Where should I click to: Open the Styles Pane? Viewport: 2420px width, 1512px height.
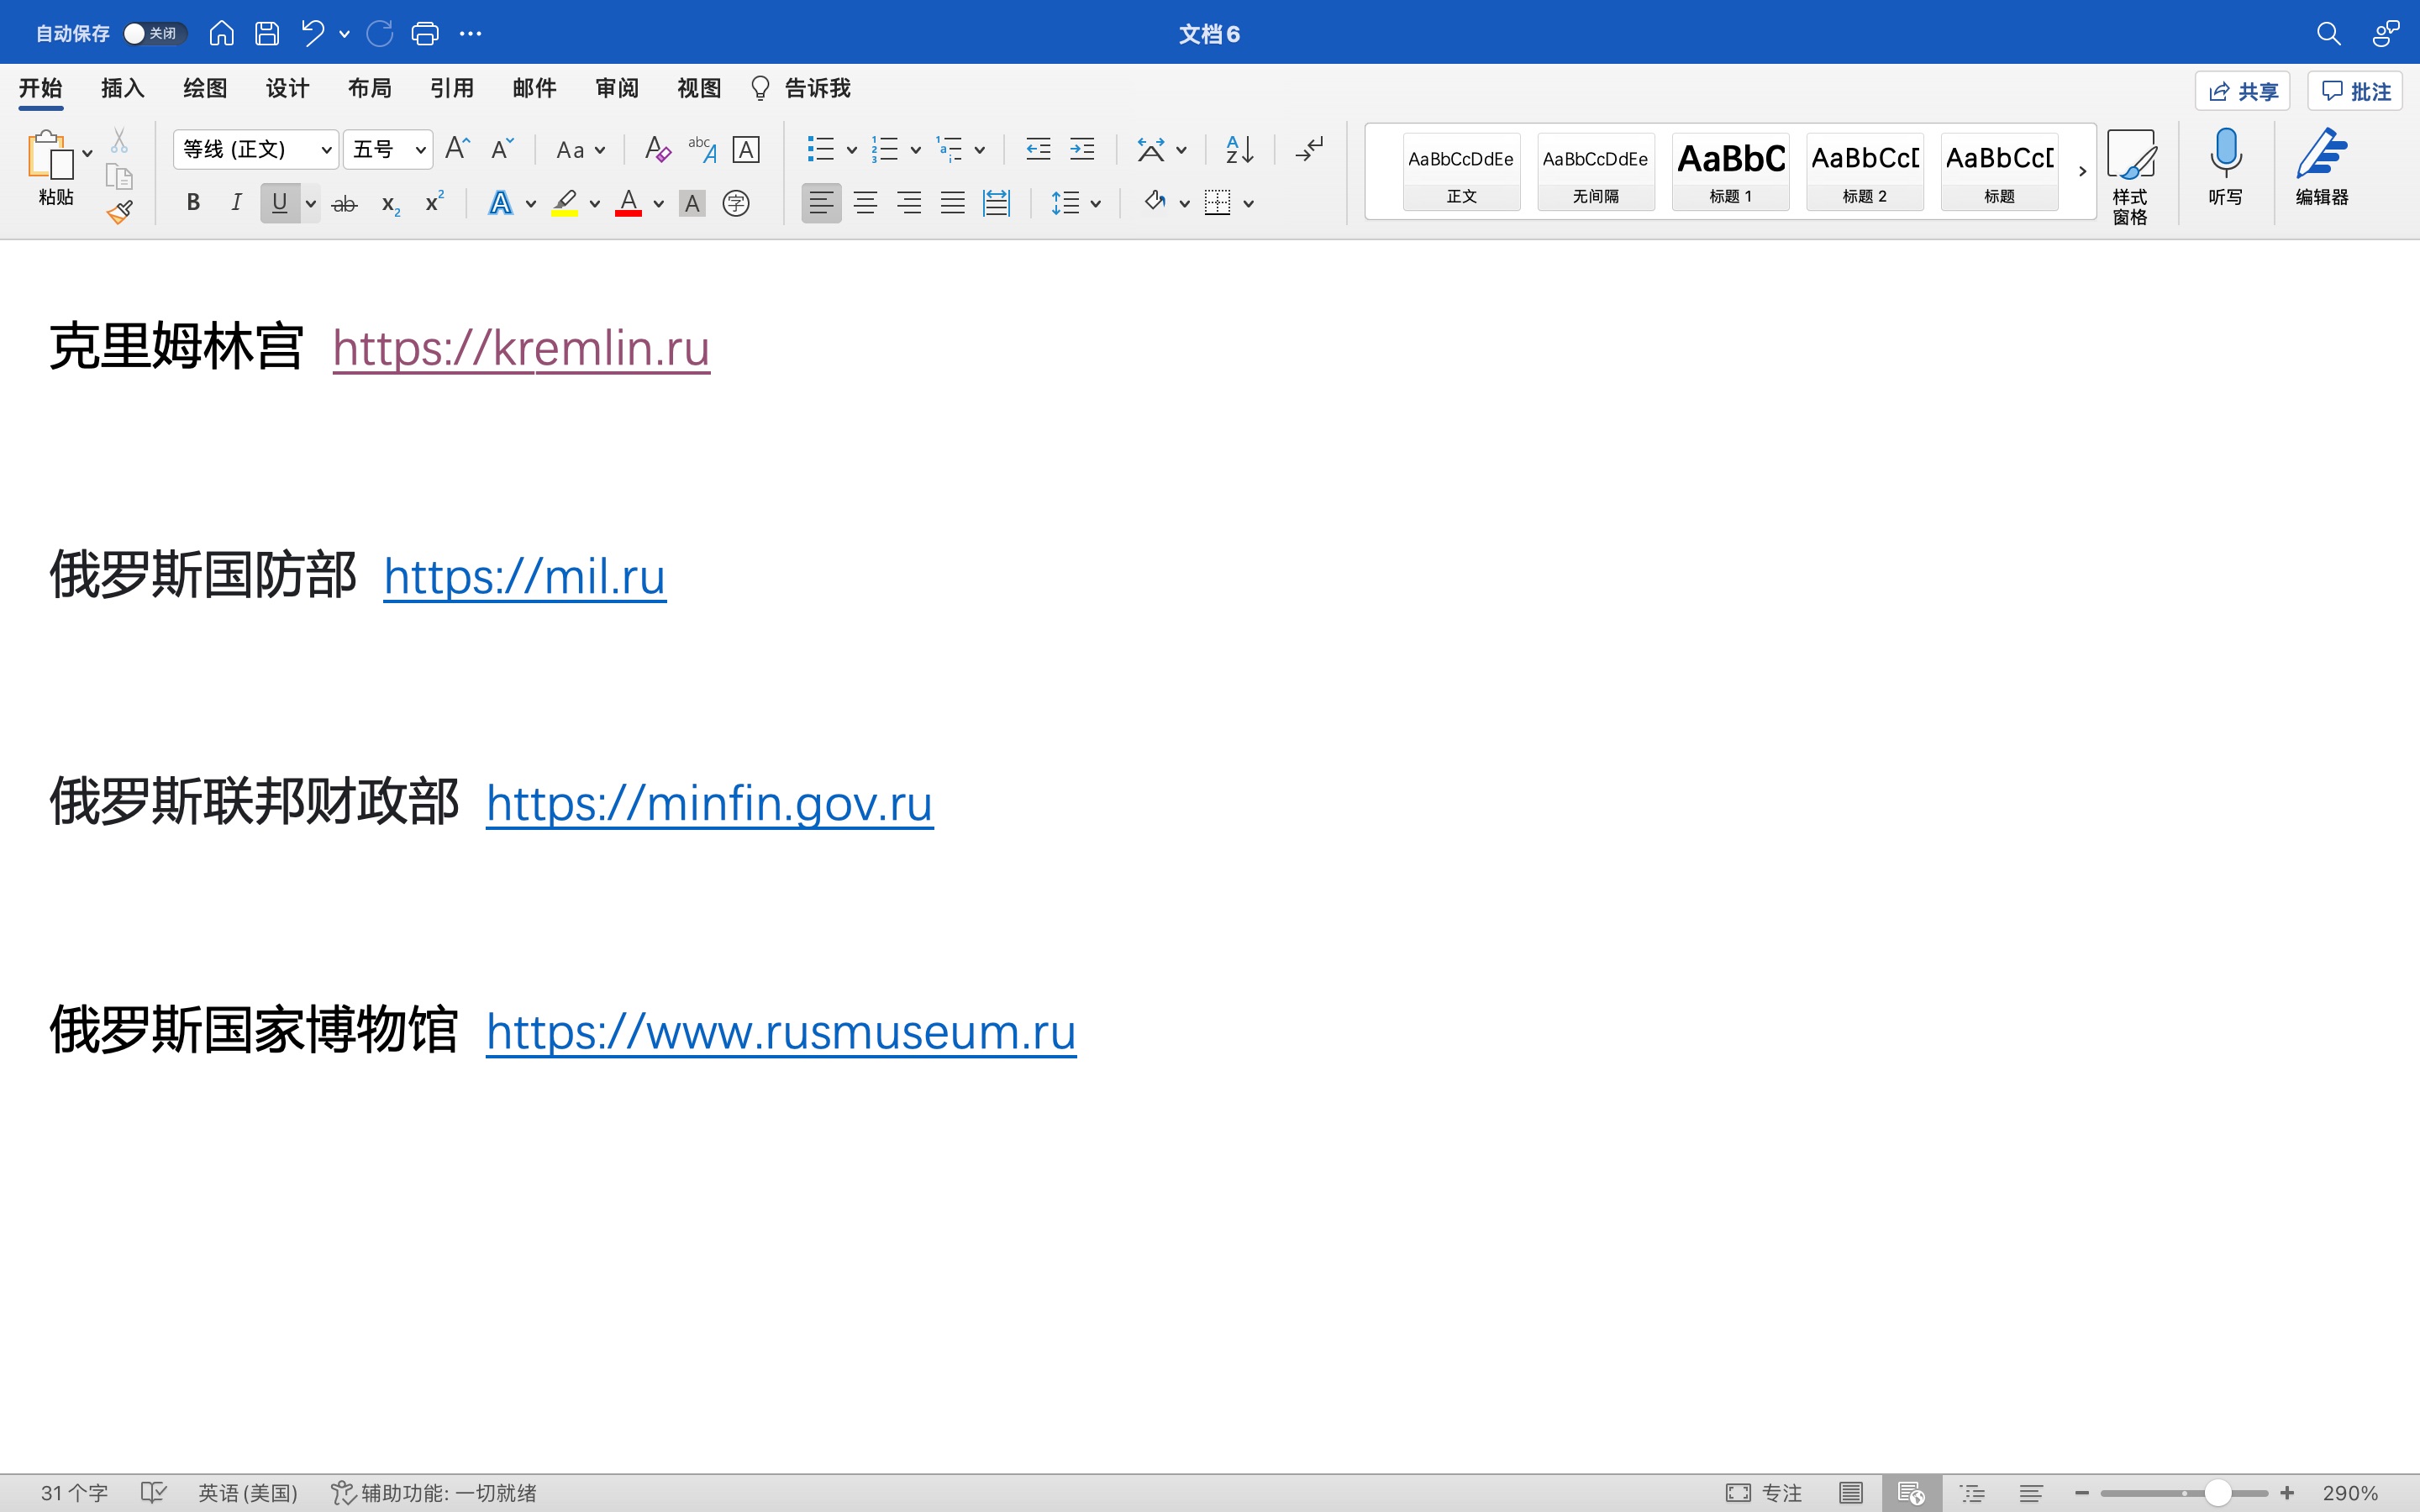pyautogui.click(x=2130, y=176)
